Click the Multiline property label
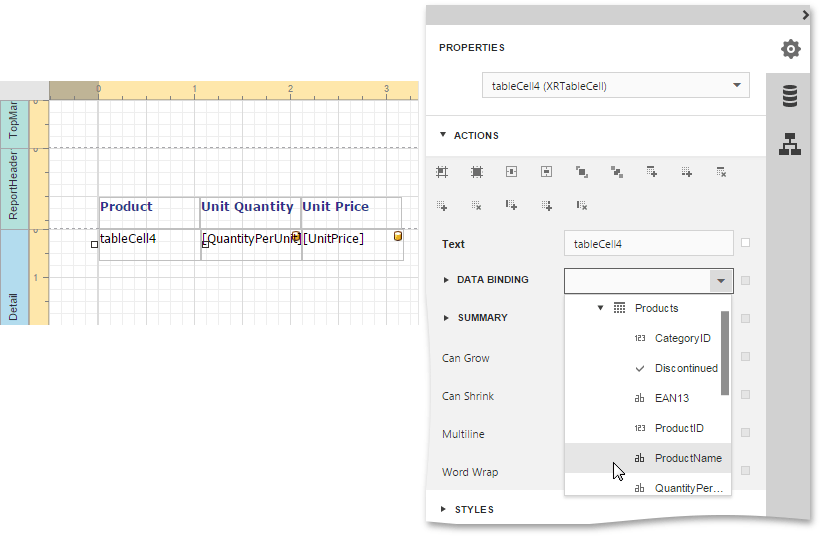 (463, 434)
